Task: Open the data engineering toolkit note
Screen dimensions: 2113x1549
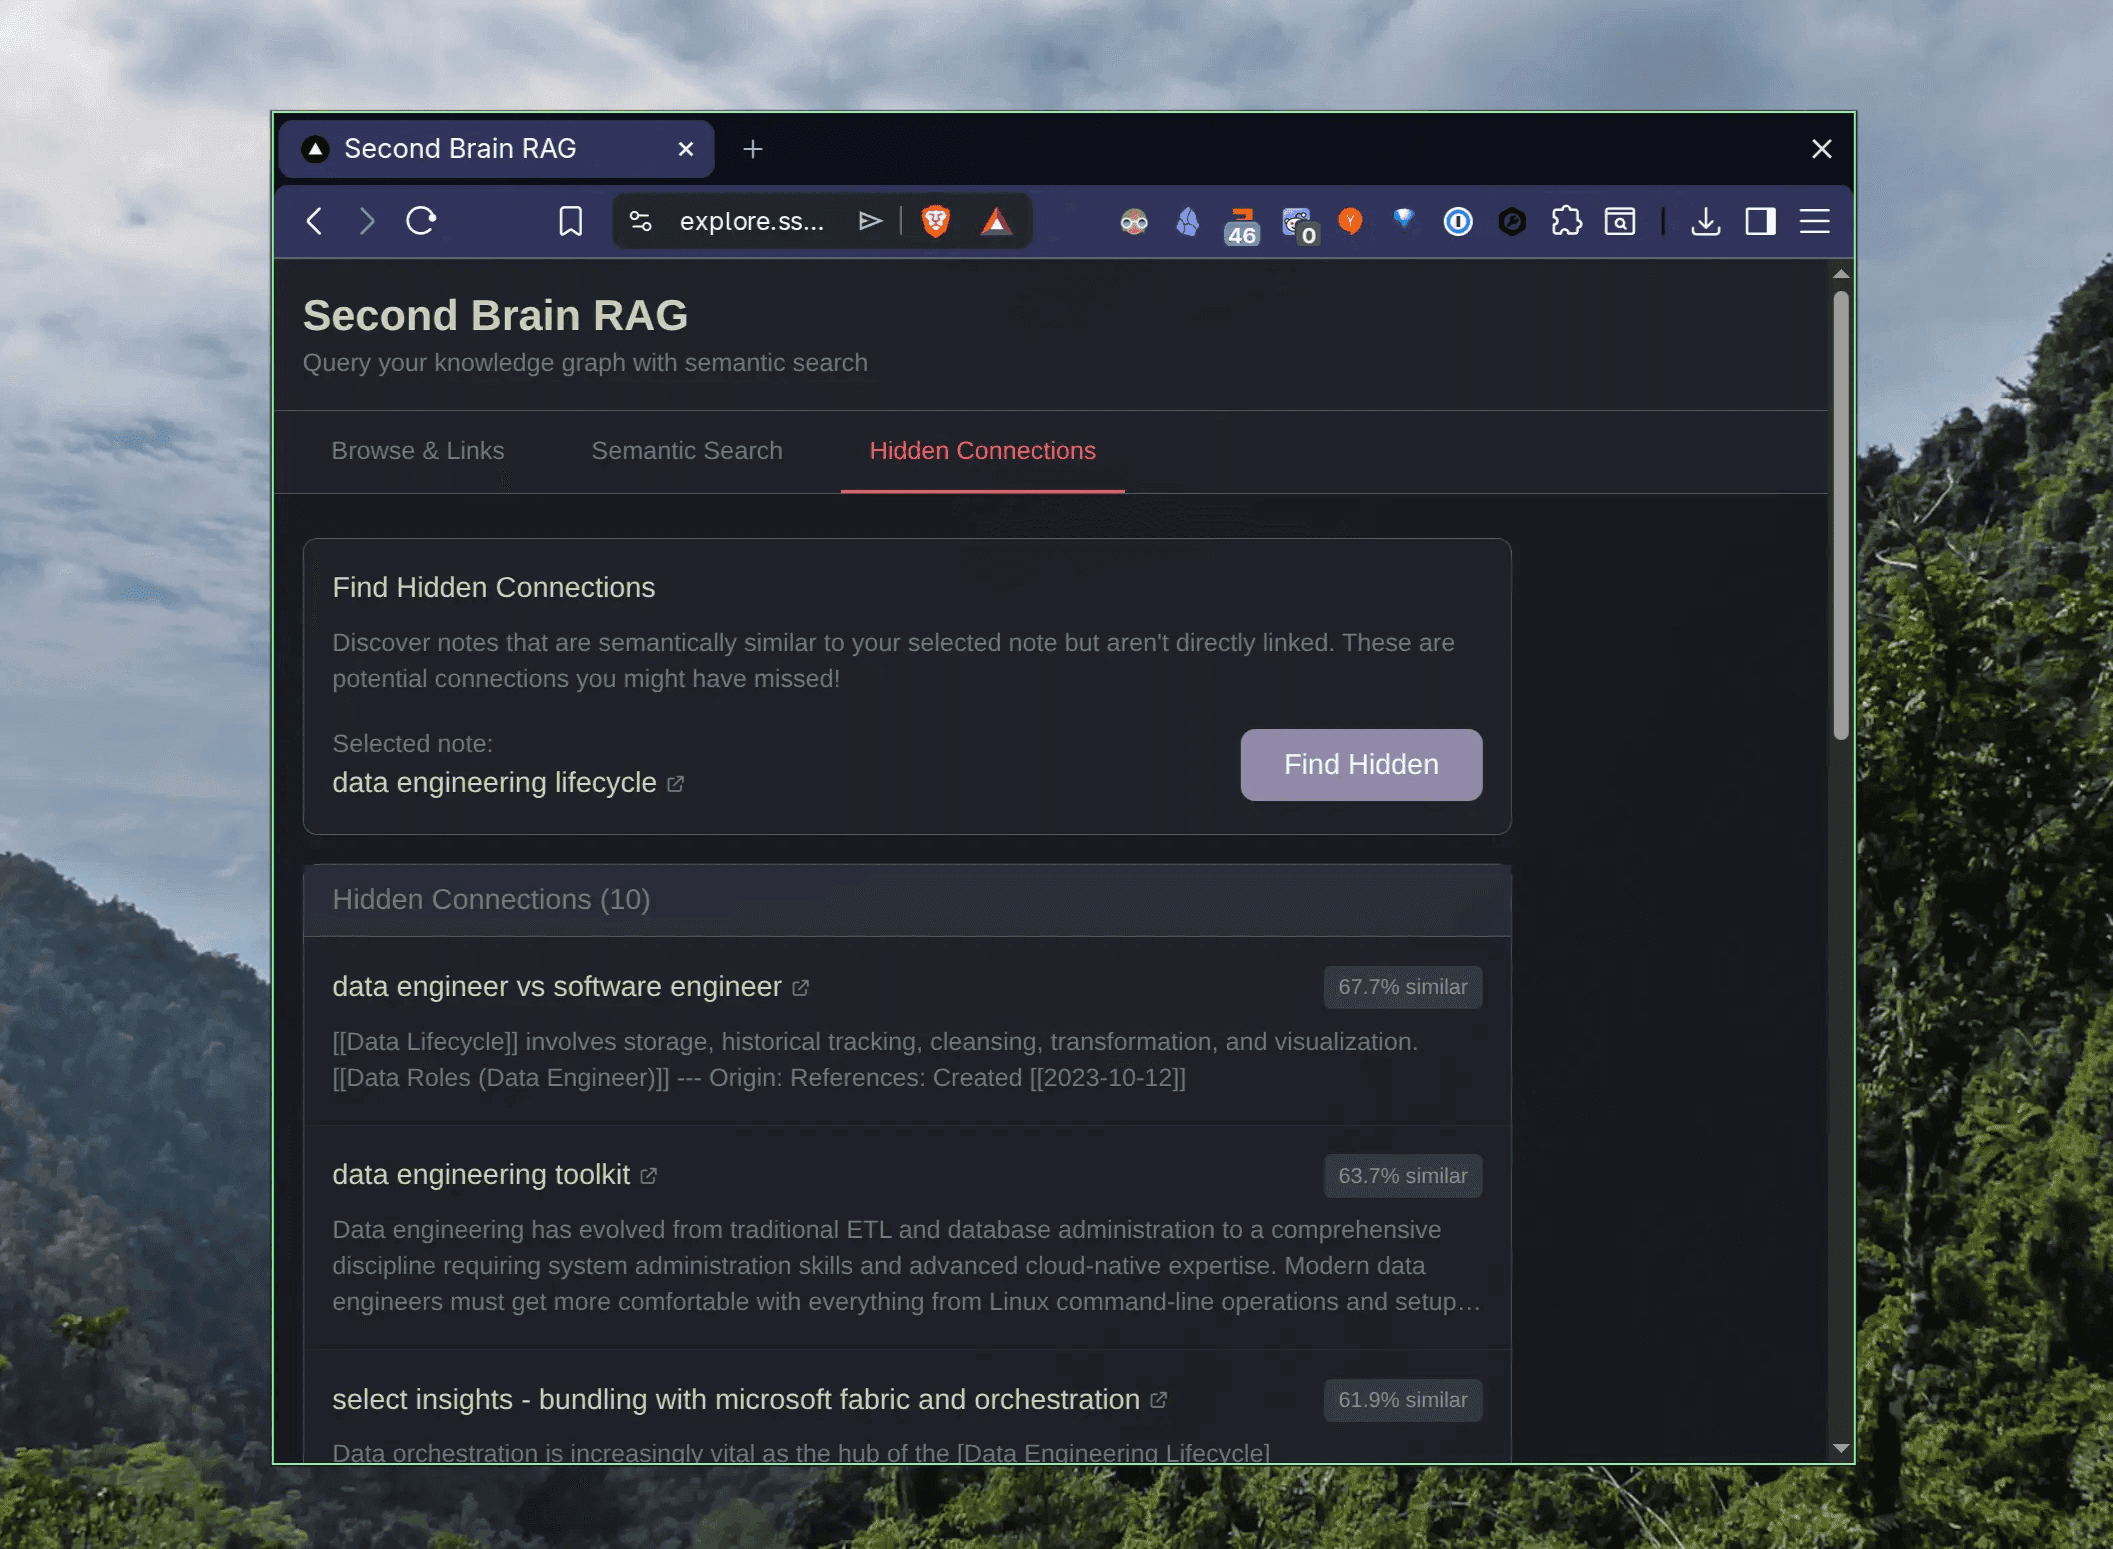Action: coord(481,1175)
